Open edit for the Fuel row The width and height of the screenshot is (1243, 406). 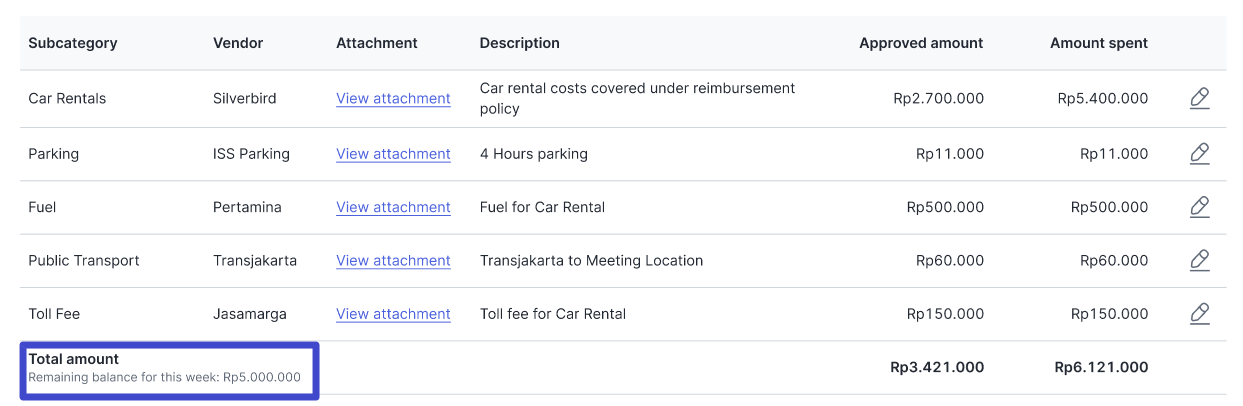(x=1199, y=207)
